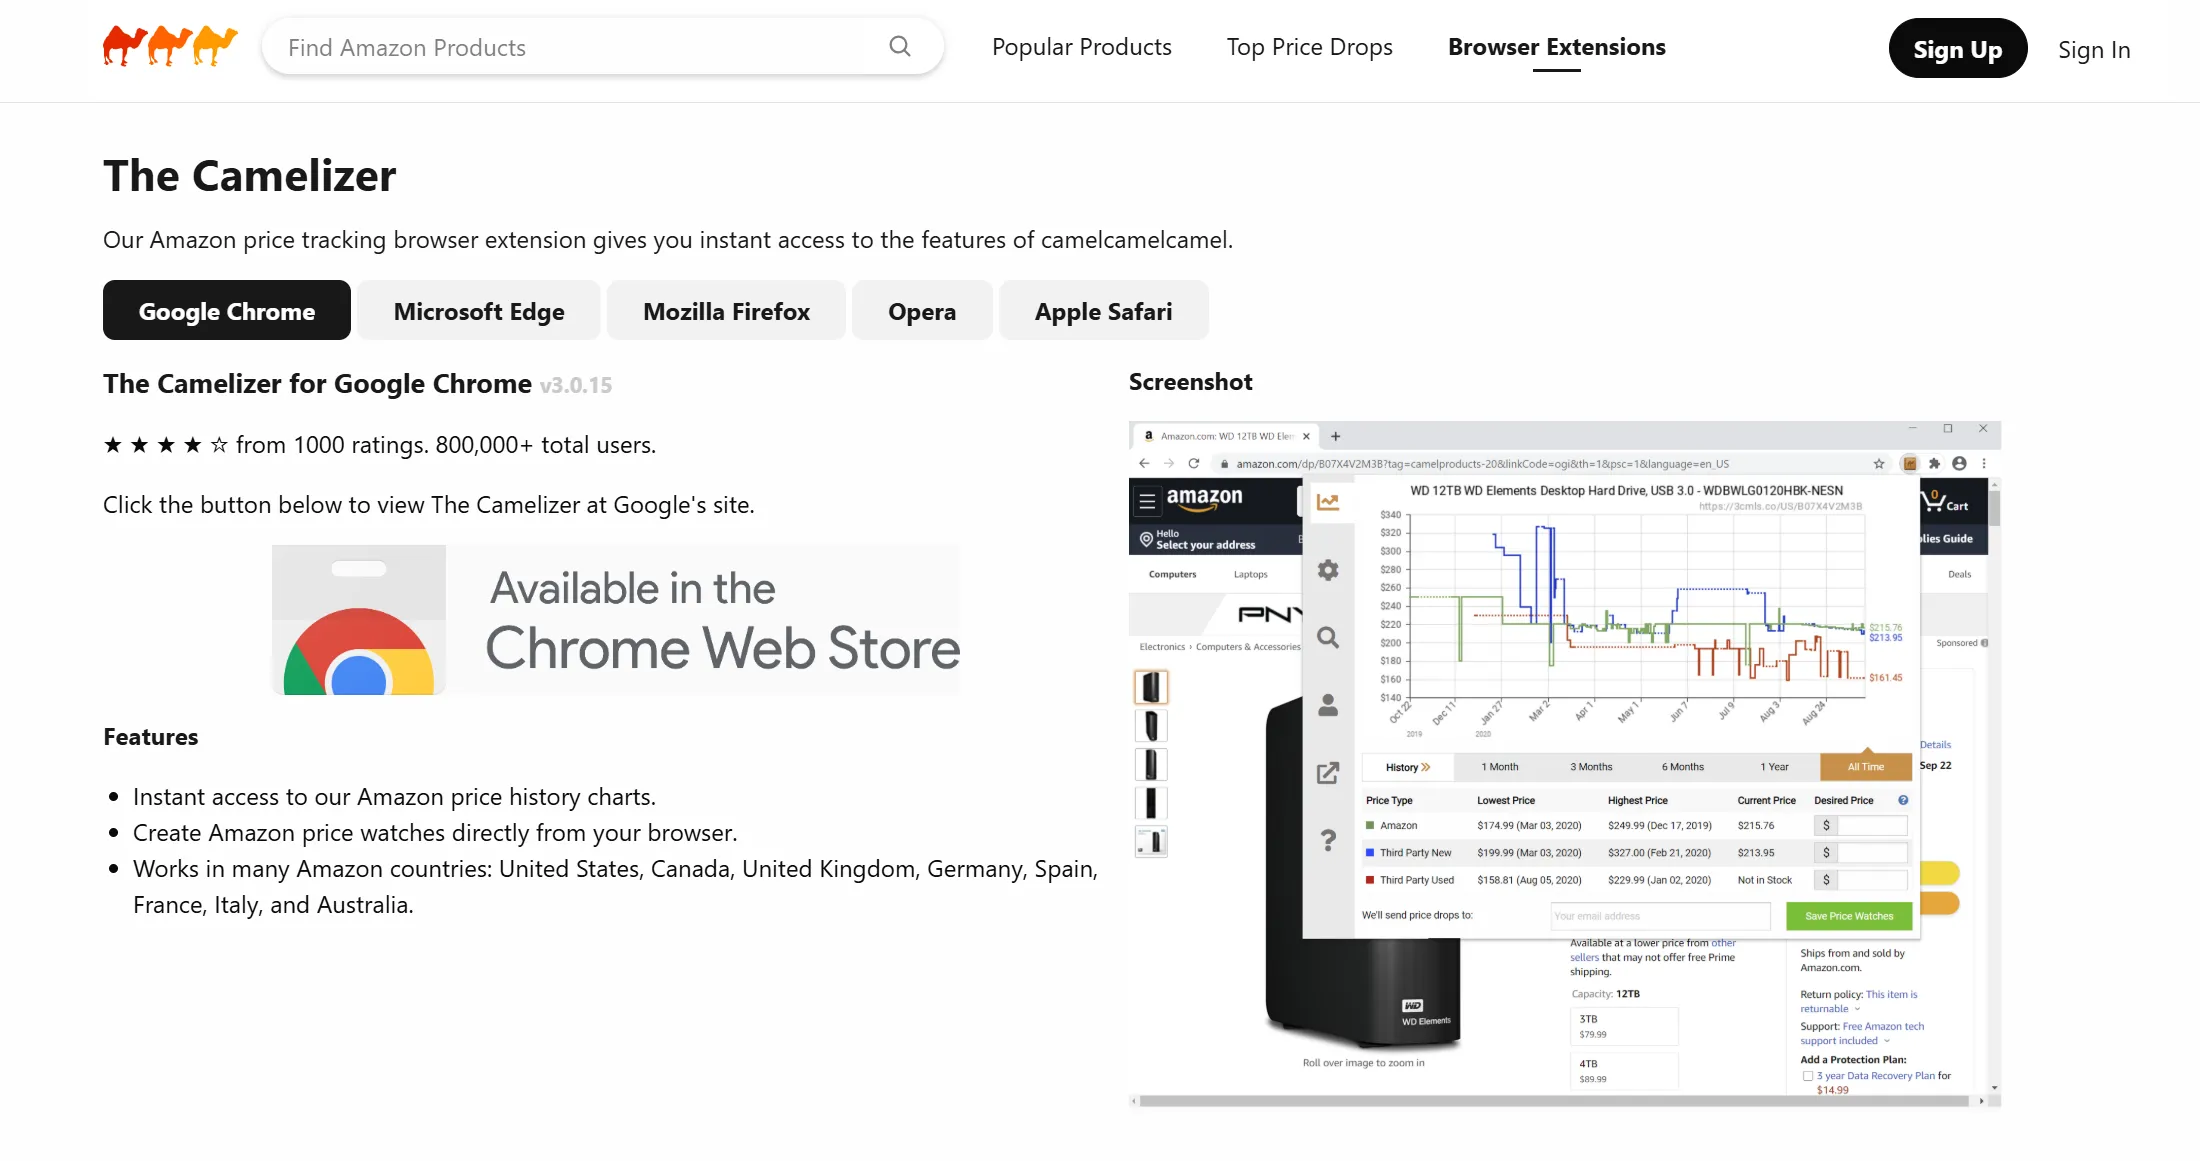Click the Amazon desired price field
The height and width of the screenshot is (1161, 2200).
(x=1871, y=825)
